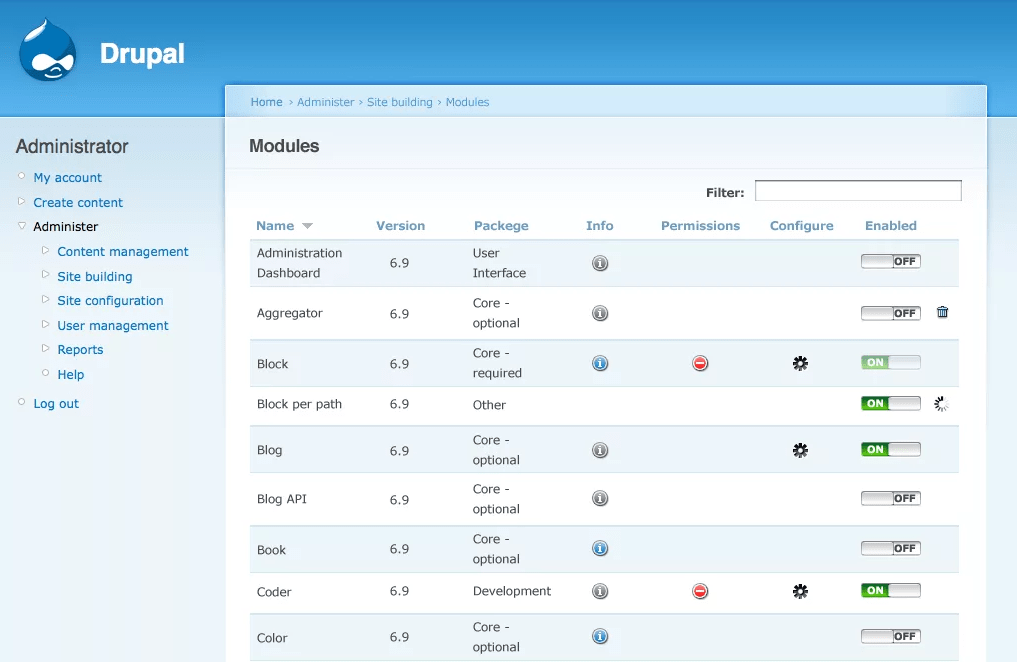Open the Book module's info icon

pyautogui.click(x=599, y=548)
